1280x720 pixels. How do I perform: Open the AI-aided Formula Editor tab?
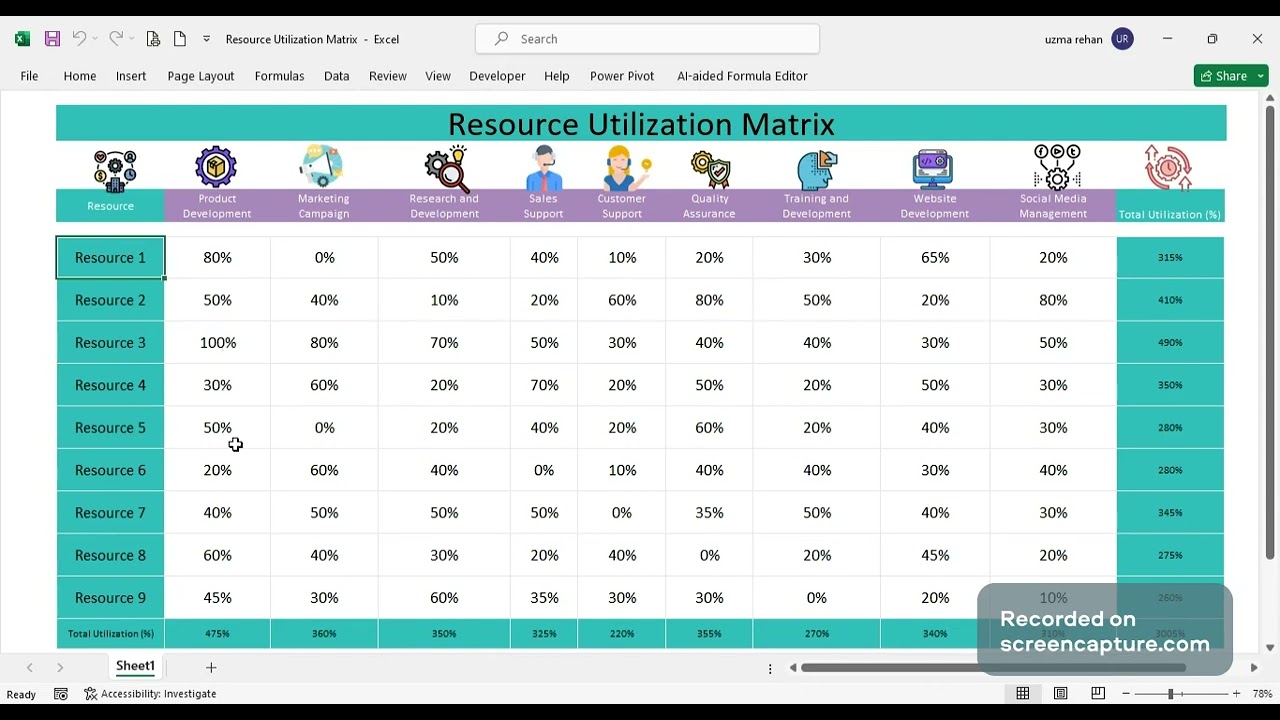coord(742,76)
